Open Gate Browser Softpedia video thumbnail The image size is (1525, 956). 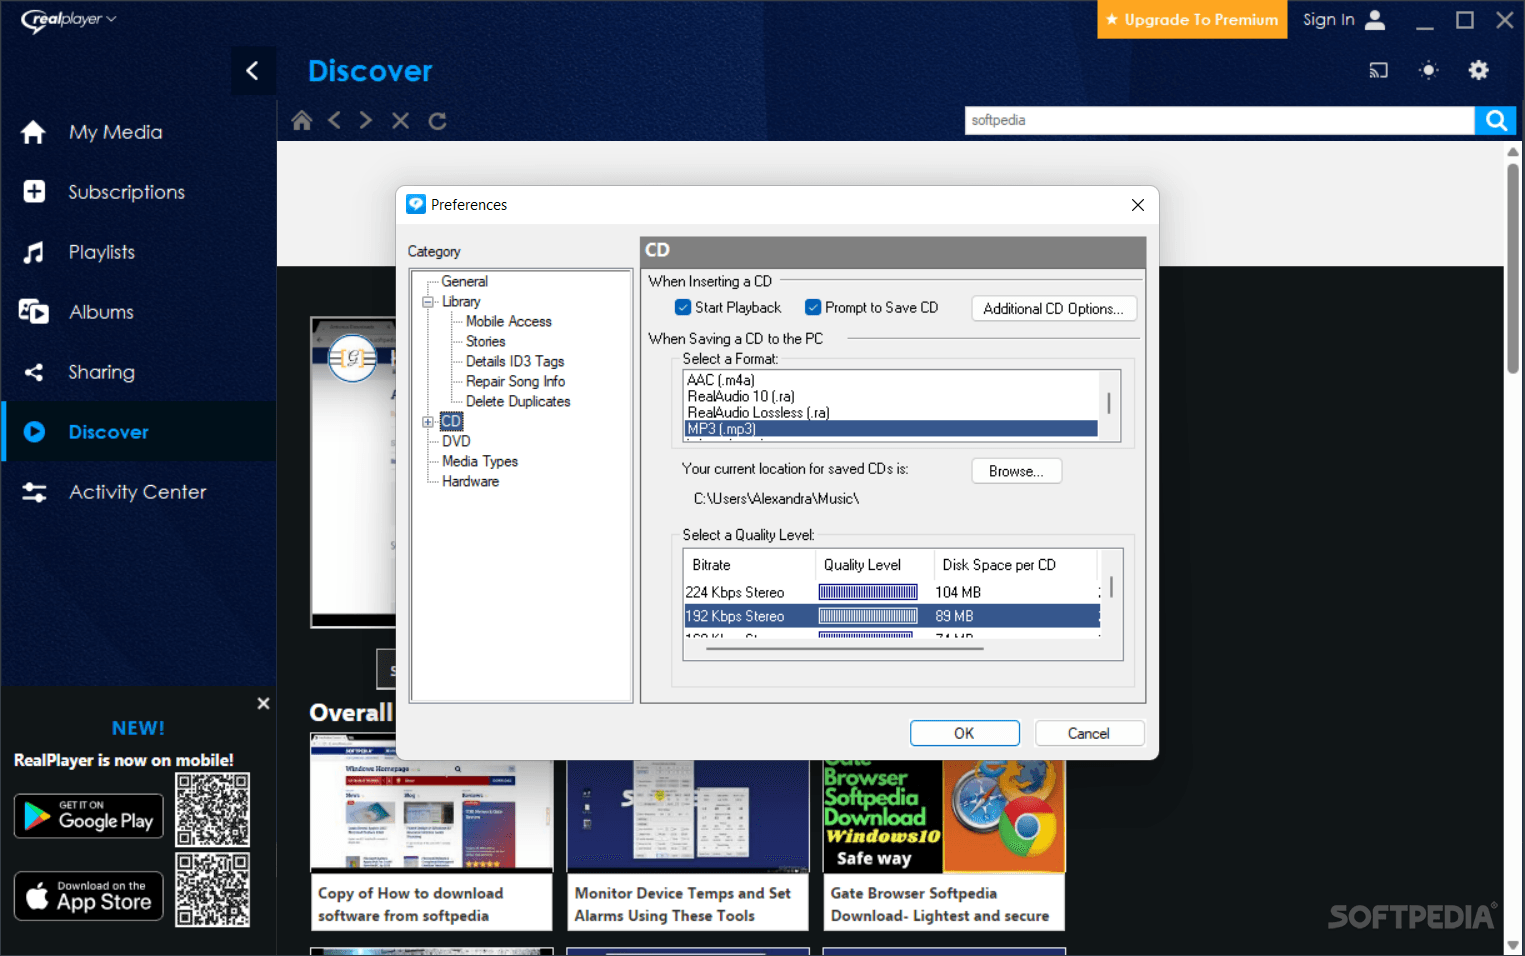(944, 816)
